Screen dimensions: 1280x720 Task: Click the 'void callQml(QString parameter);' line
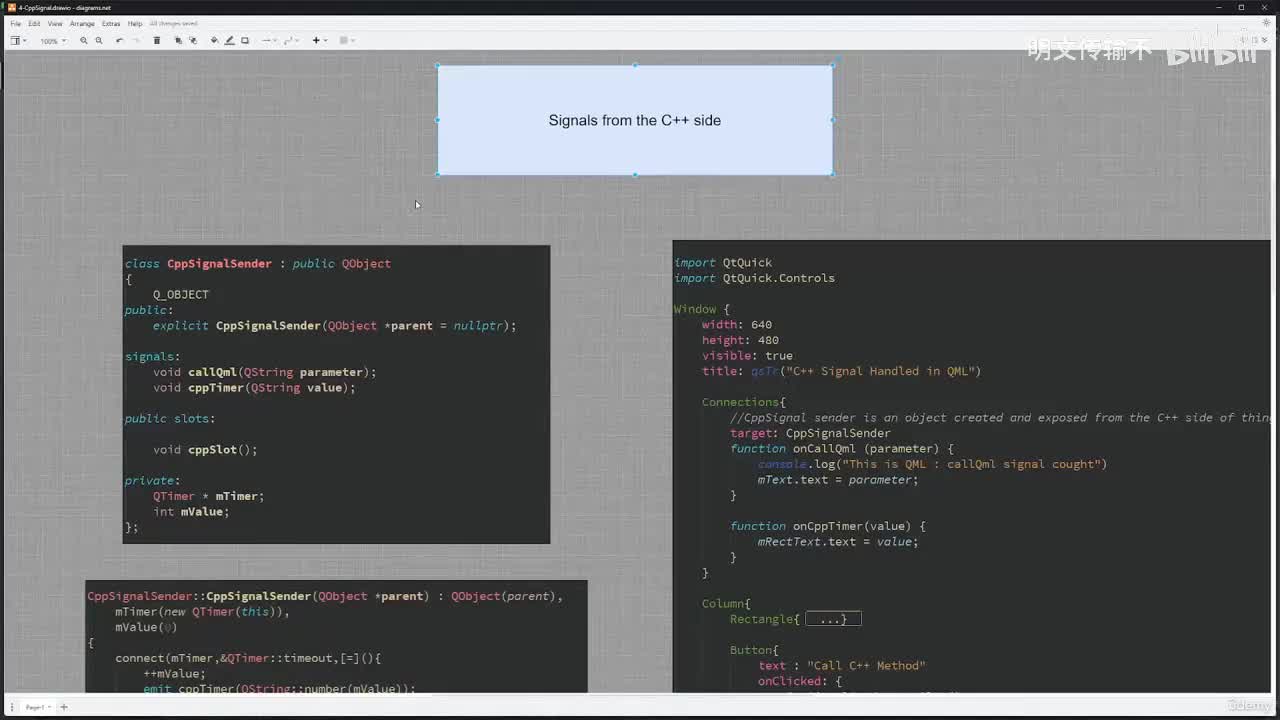265,372
